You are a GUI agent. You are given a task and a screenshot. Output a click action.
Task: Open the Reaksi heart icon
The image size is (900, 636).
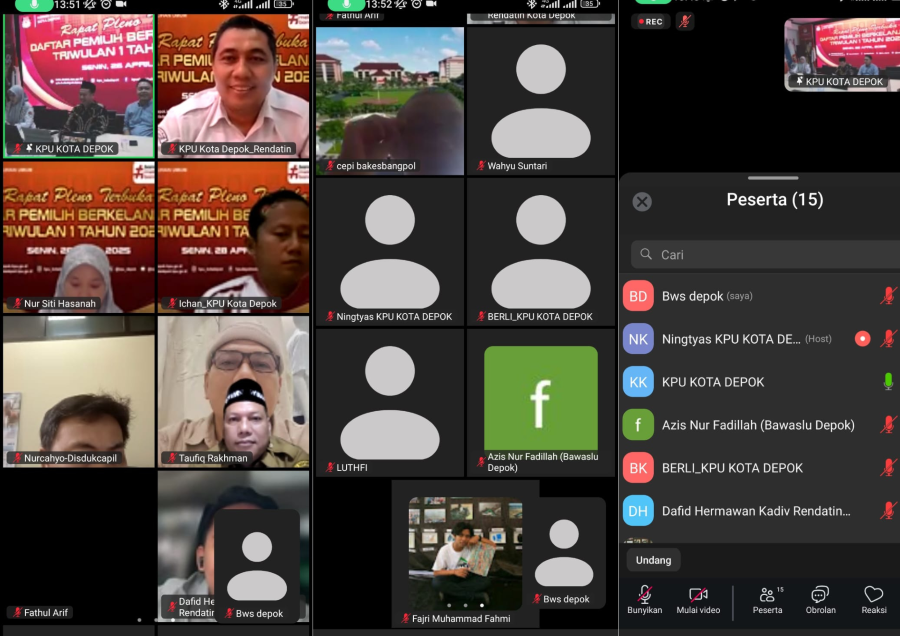[x=873, y=600]
